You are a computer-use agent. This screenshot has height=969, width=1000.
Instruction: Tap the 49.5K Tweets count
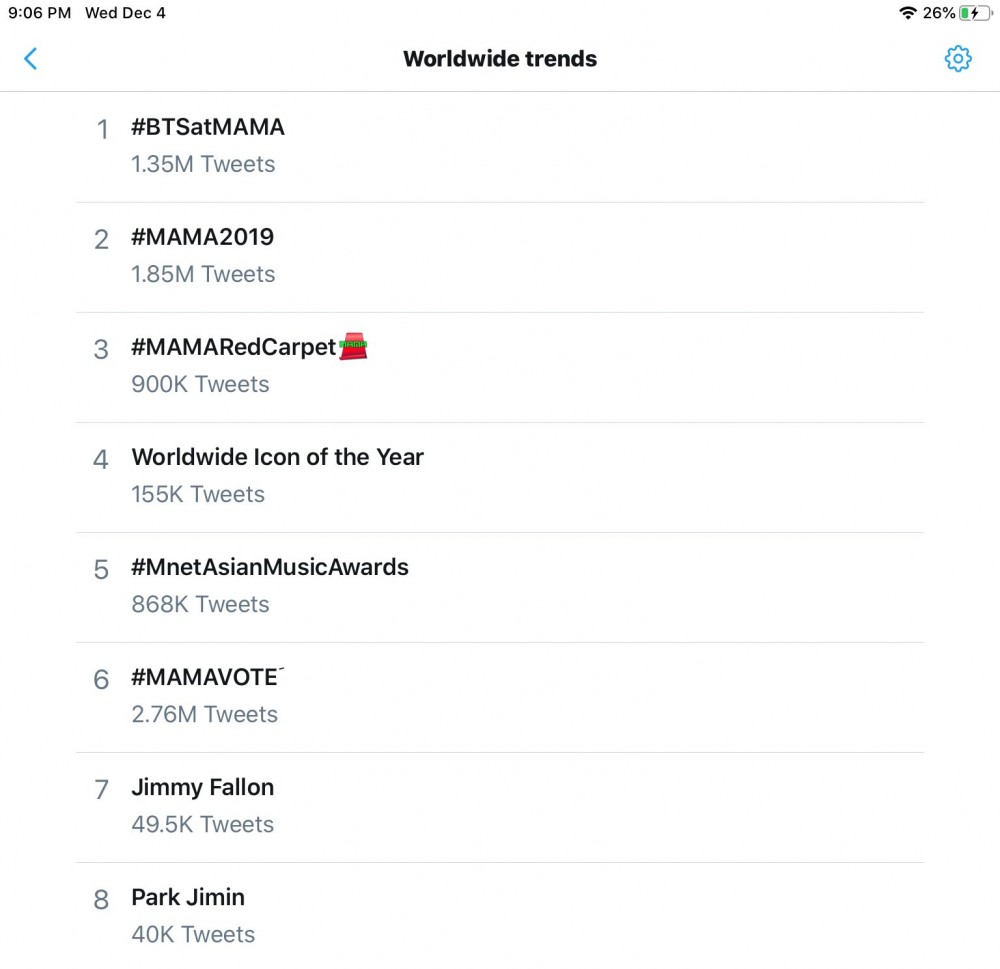click(202, 824)
